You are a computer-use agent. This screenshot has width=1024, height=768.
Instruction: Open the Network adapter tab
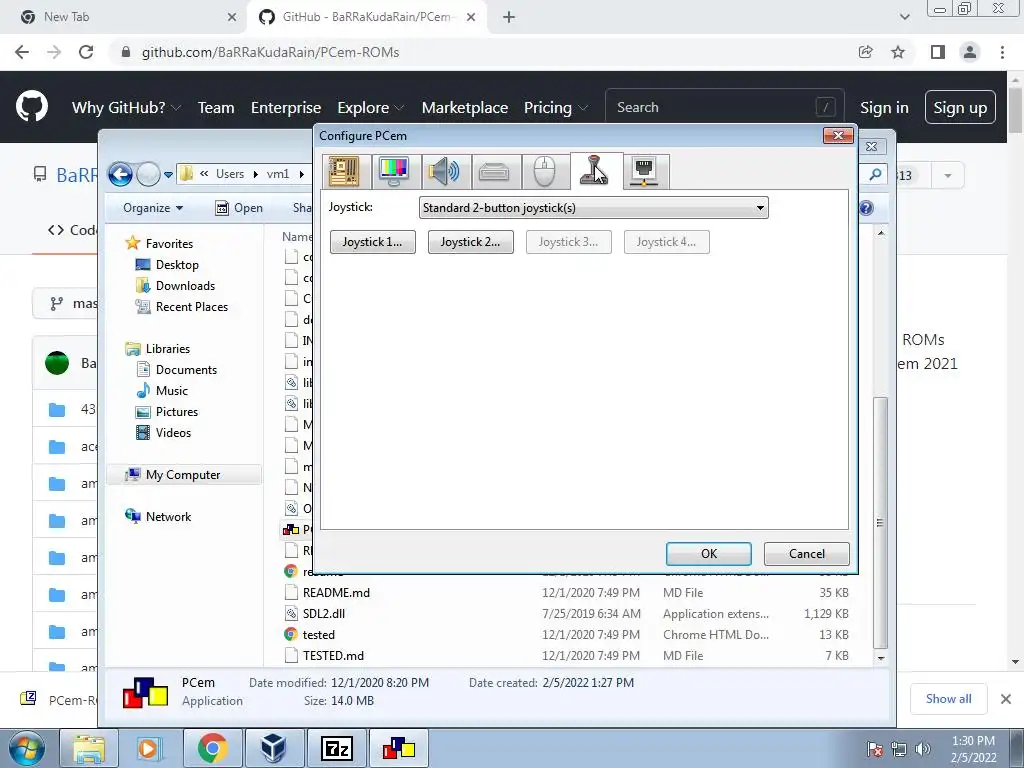pos(646,172)
